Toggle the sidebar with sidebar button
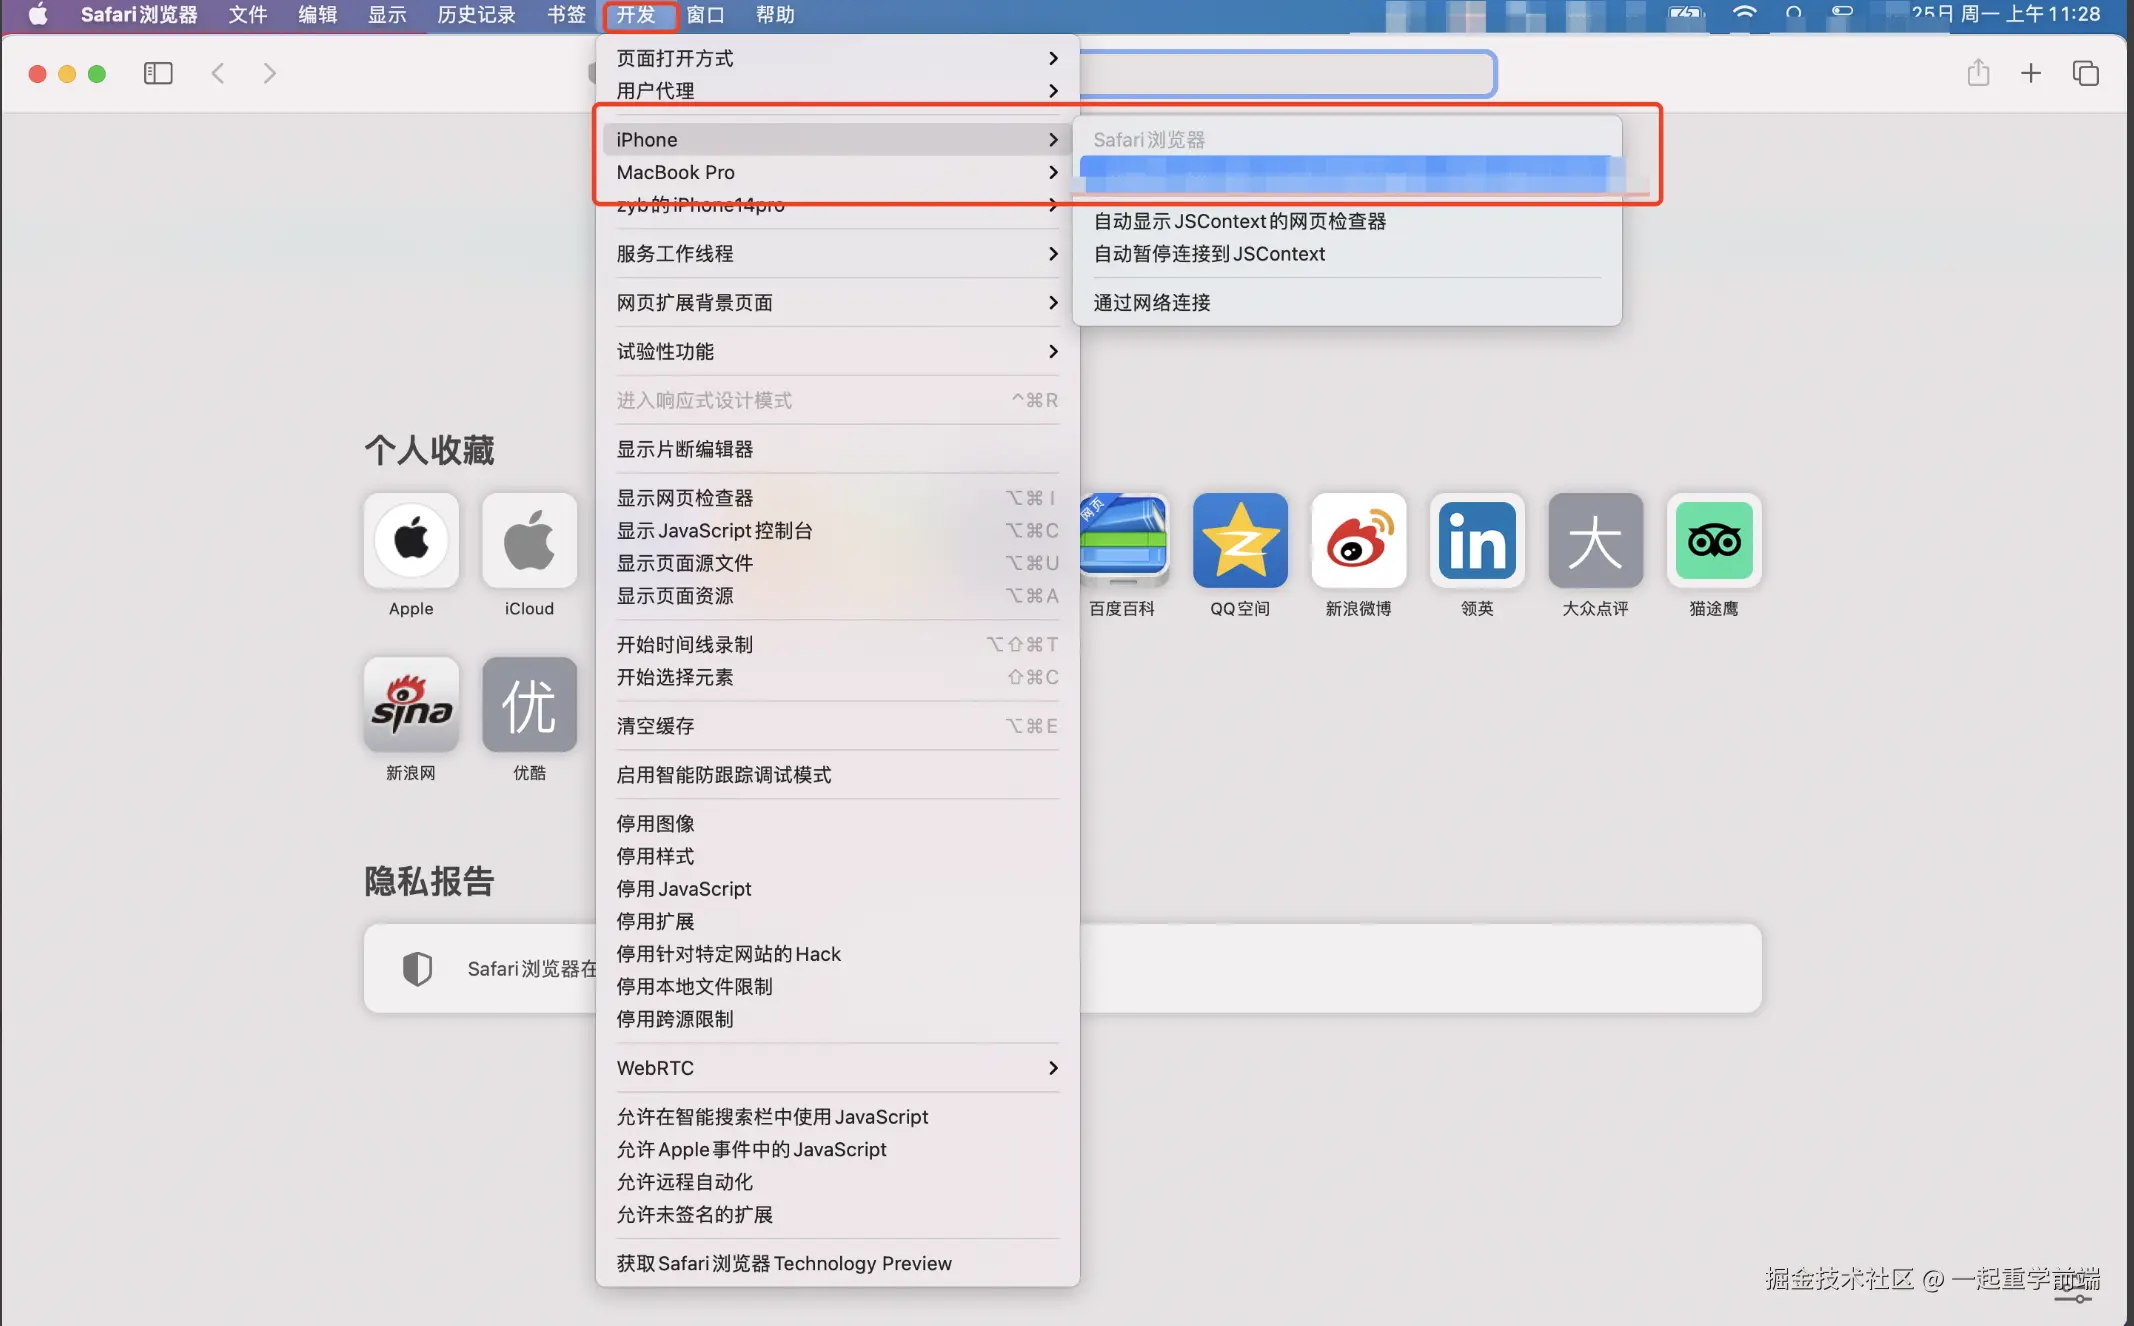 (158, 73)
